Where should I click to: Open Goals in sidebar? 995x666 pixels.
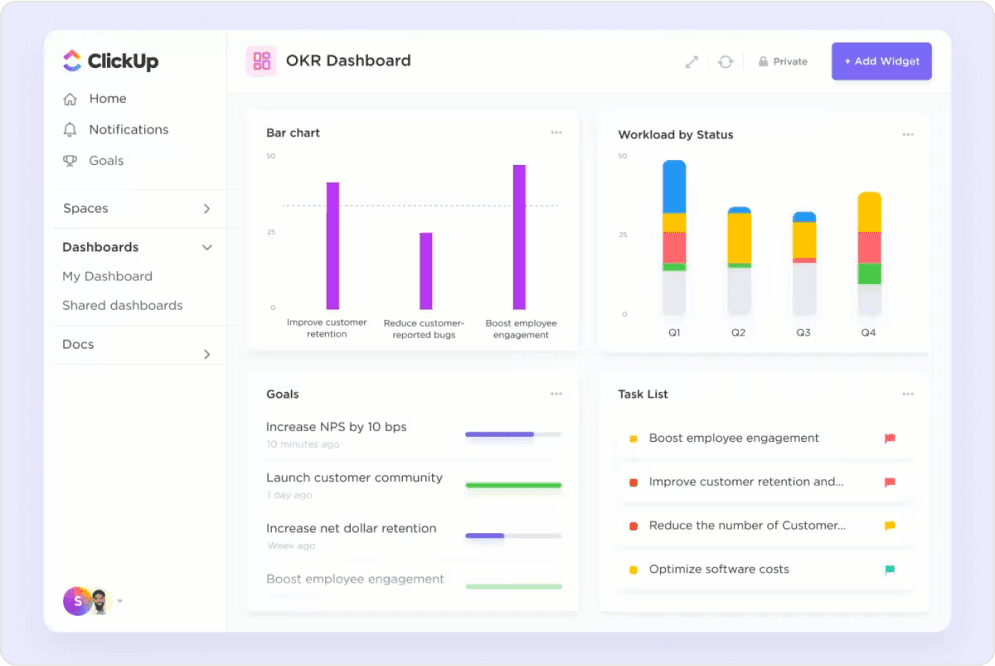106,160
